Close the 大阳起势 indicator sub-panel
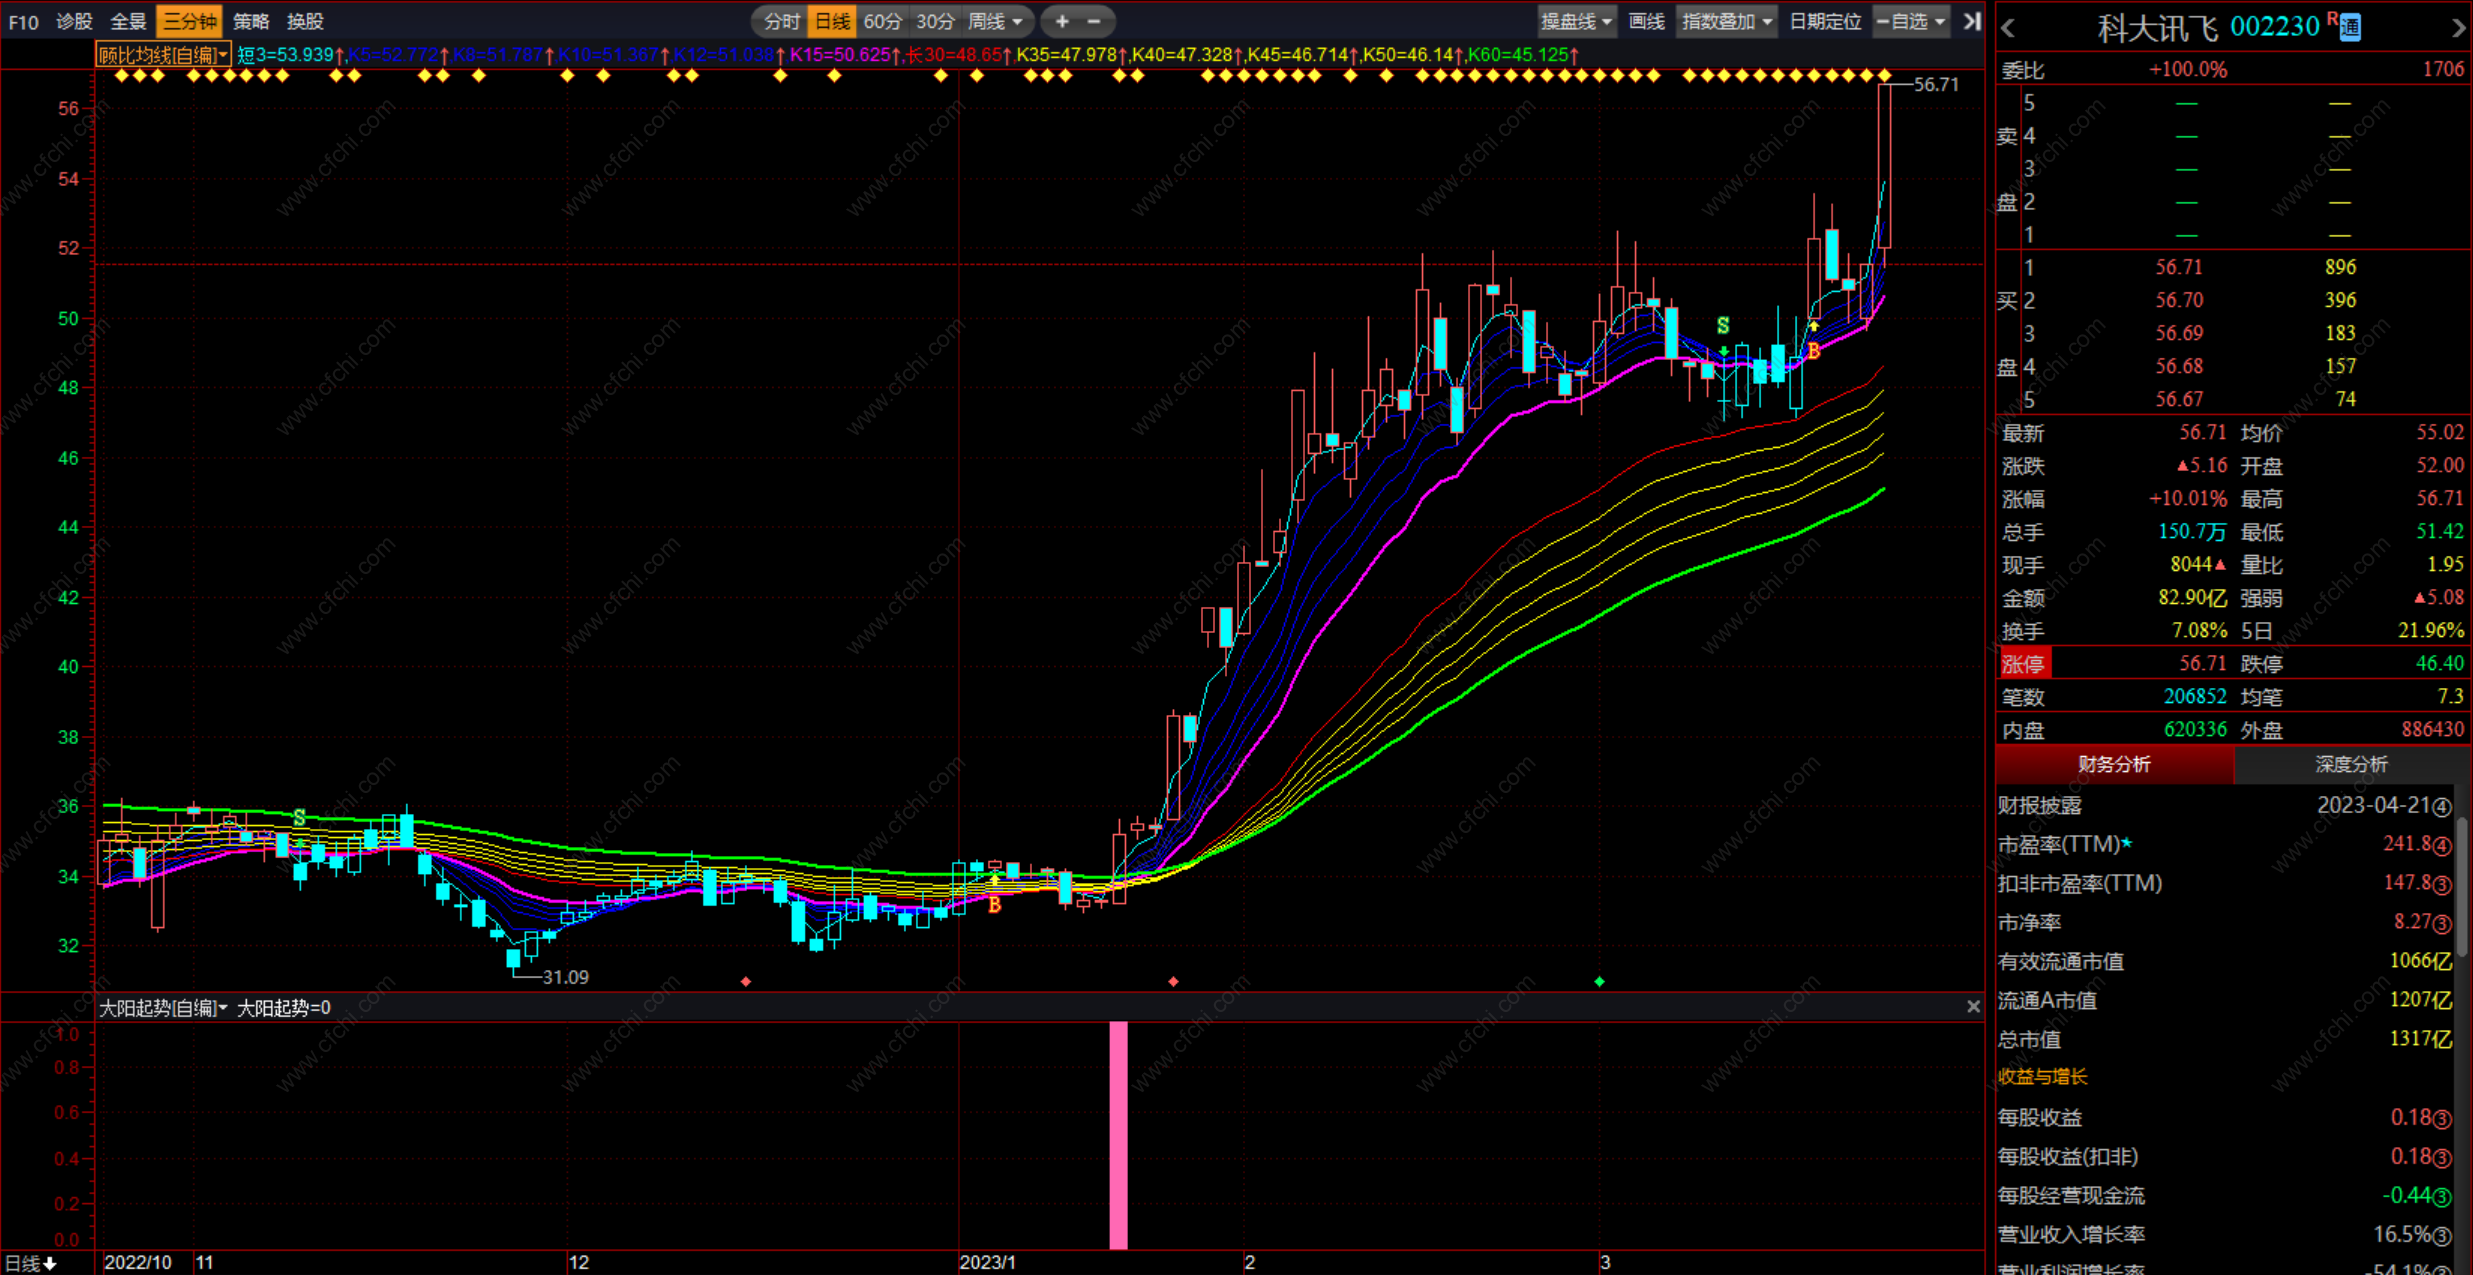This screenshot has width=2473, height=1275. click(x=1972, y=1007)
